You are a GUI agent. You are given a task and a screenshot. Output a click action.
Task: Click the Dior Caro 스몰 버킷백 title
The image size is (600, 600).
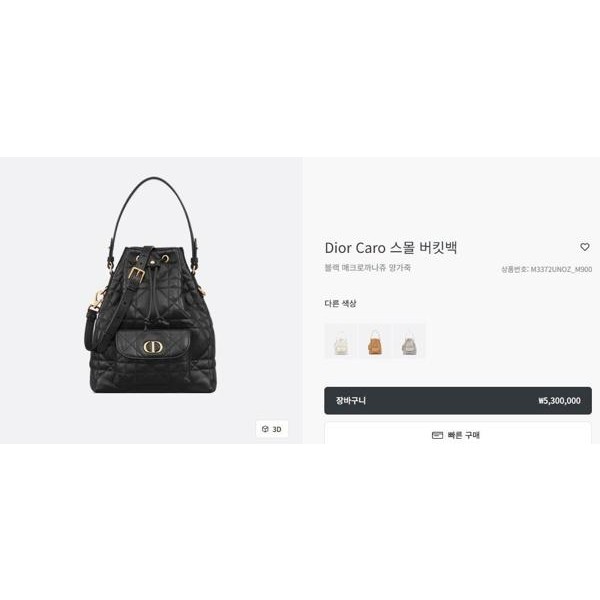tap(391, 248)
